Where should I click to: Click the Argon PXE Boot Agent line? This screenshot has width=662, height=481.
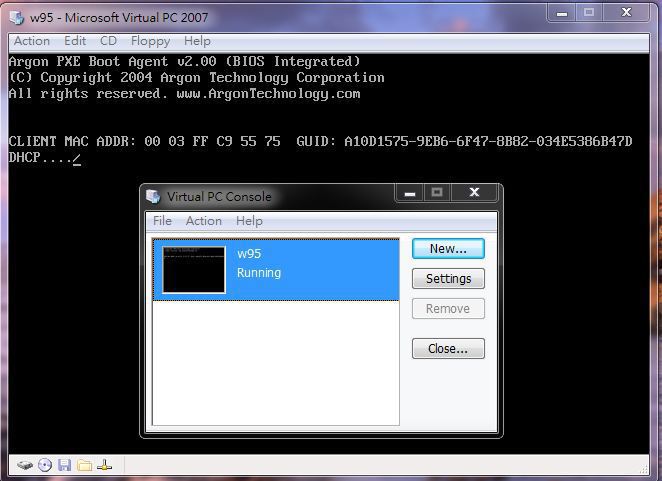[x=184, y=62]
